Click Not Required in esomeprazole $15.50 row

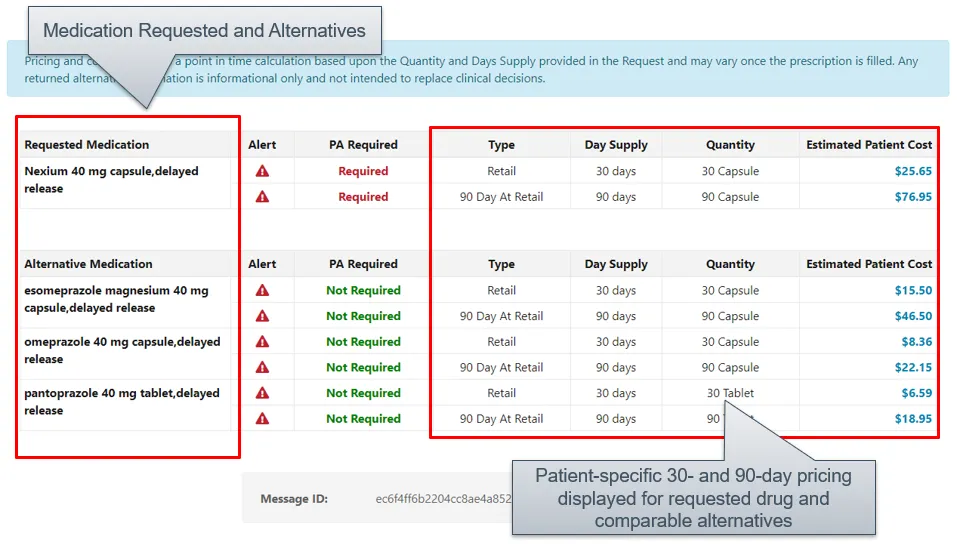click(363, 290)
